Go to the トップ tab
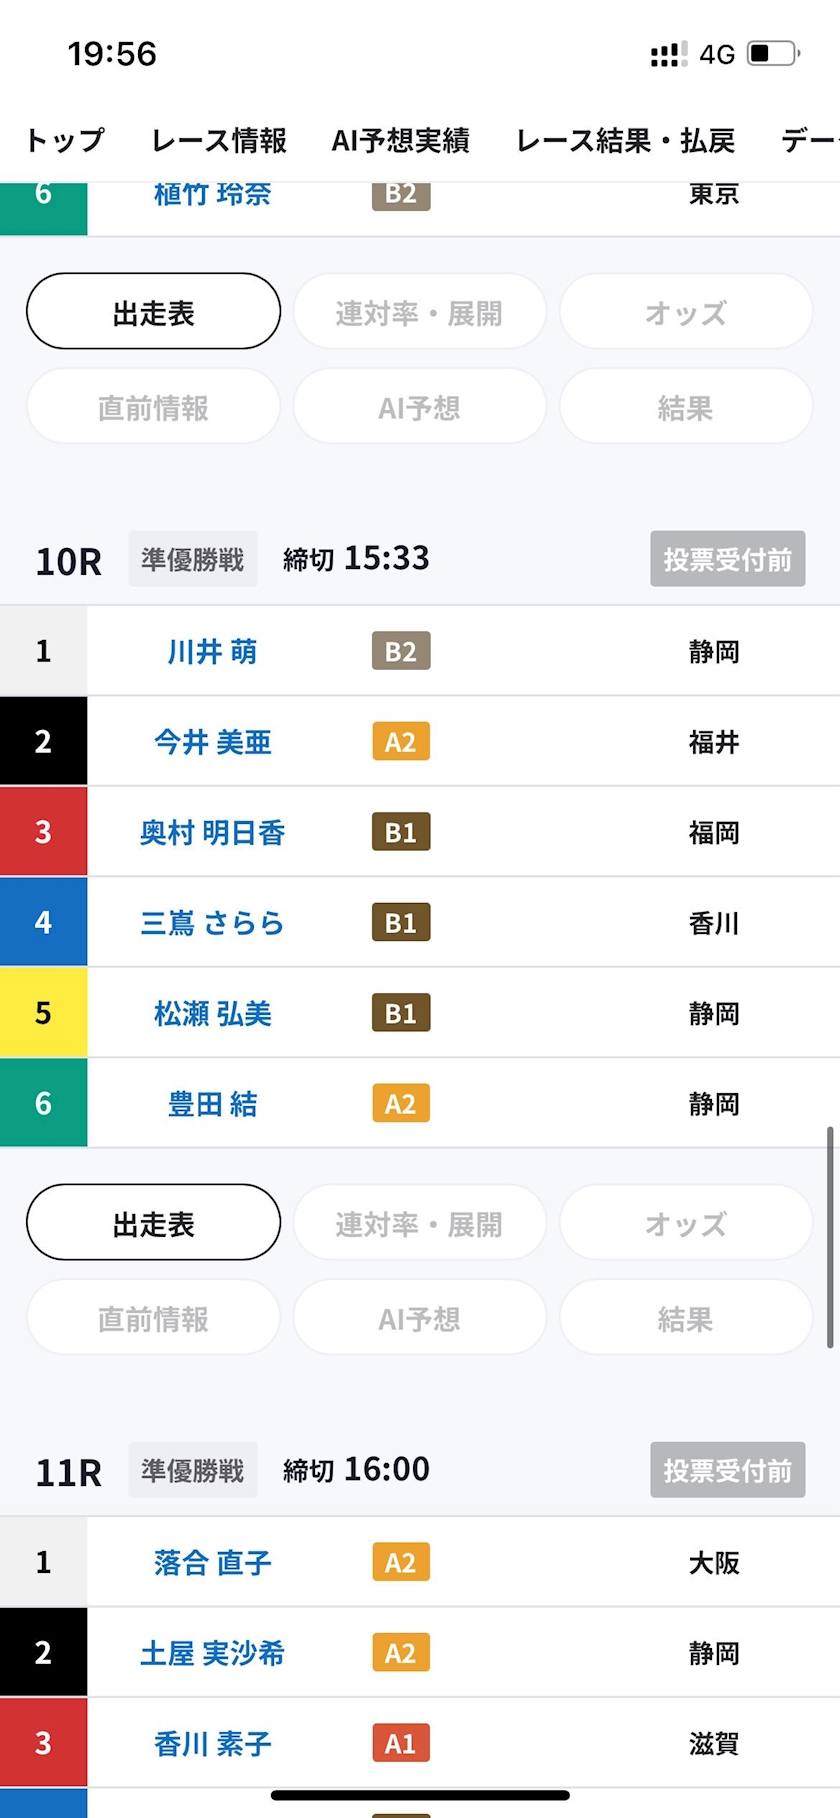 click(65, 141)
